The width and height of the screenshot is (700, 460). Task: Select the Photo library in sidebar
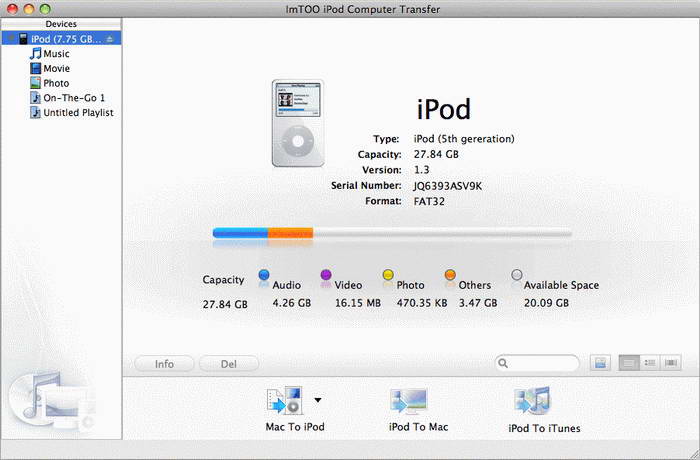[x=56, y=83]
